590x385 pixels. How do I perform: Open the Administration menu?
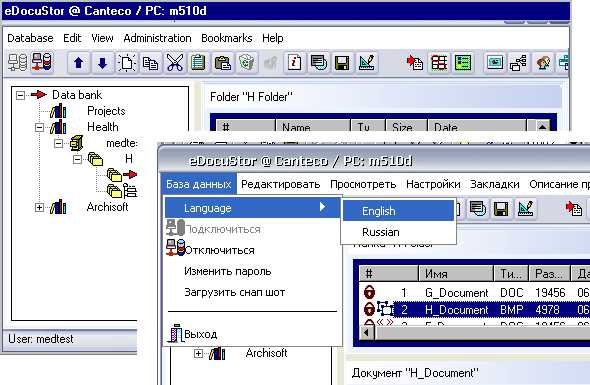[157, 38]
